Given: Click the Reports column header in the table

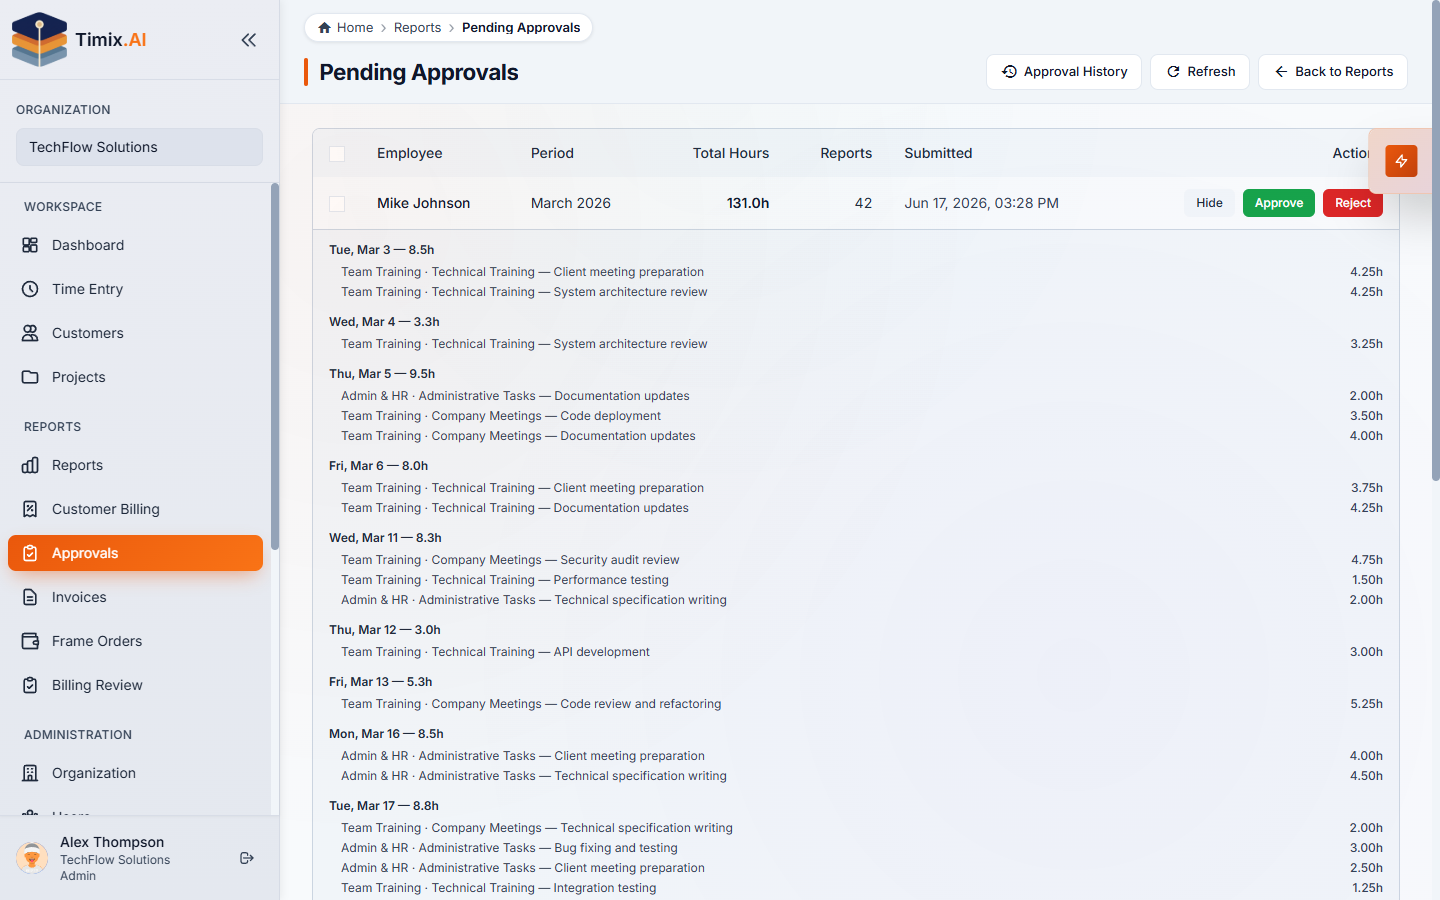Looking at the screenshot, I should tap(846, 153).
